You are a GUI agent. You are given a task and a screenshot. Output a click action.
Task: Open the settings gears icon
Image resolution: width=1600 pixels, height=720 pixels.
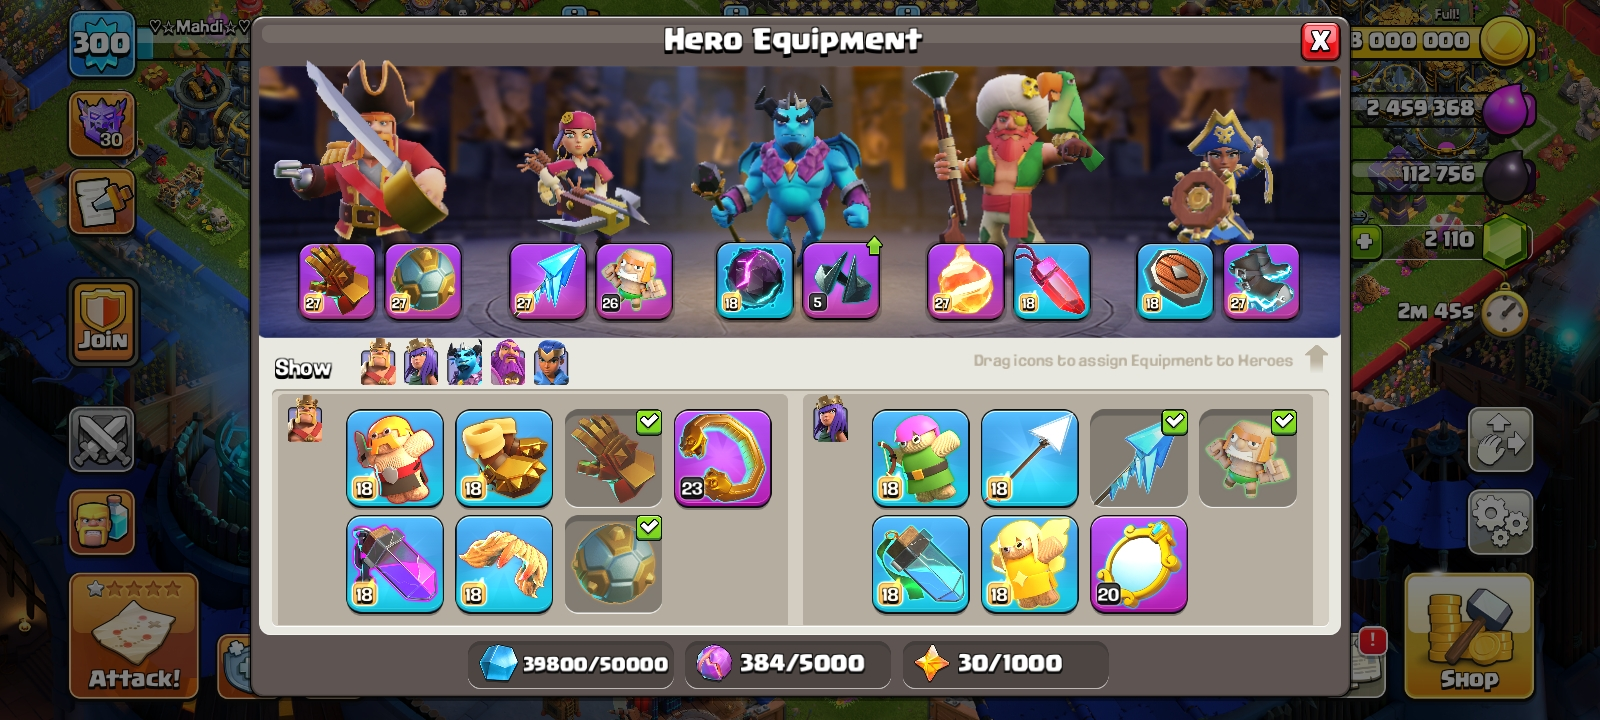click(x=1500, y=521)
